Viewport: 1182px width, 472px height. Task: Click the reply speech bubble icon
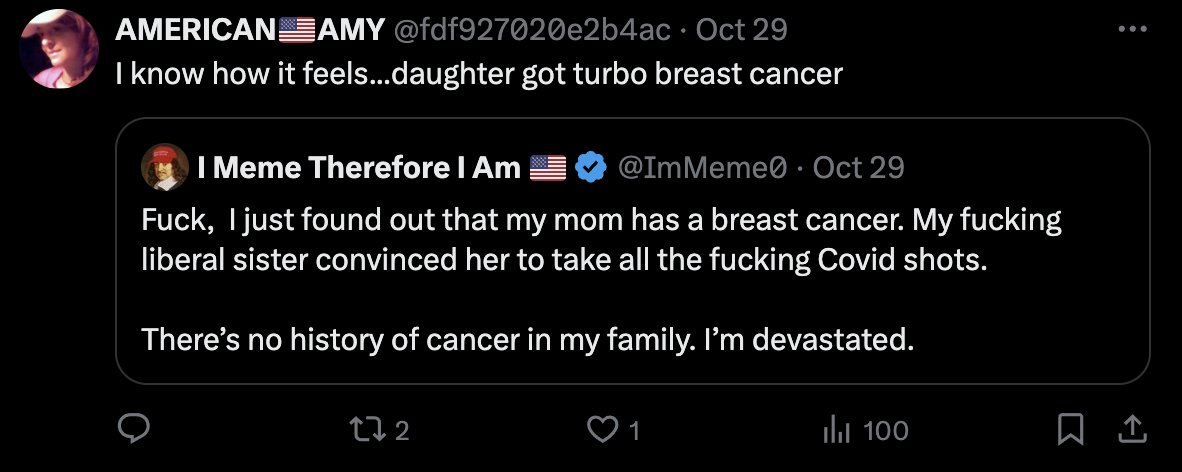tap(134, 430)
